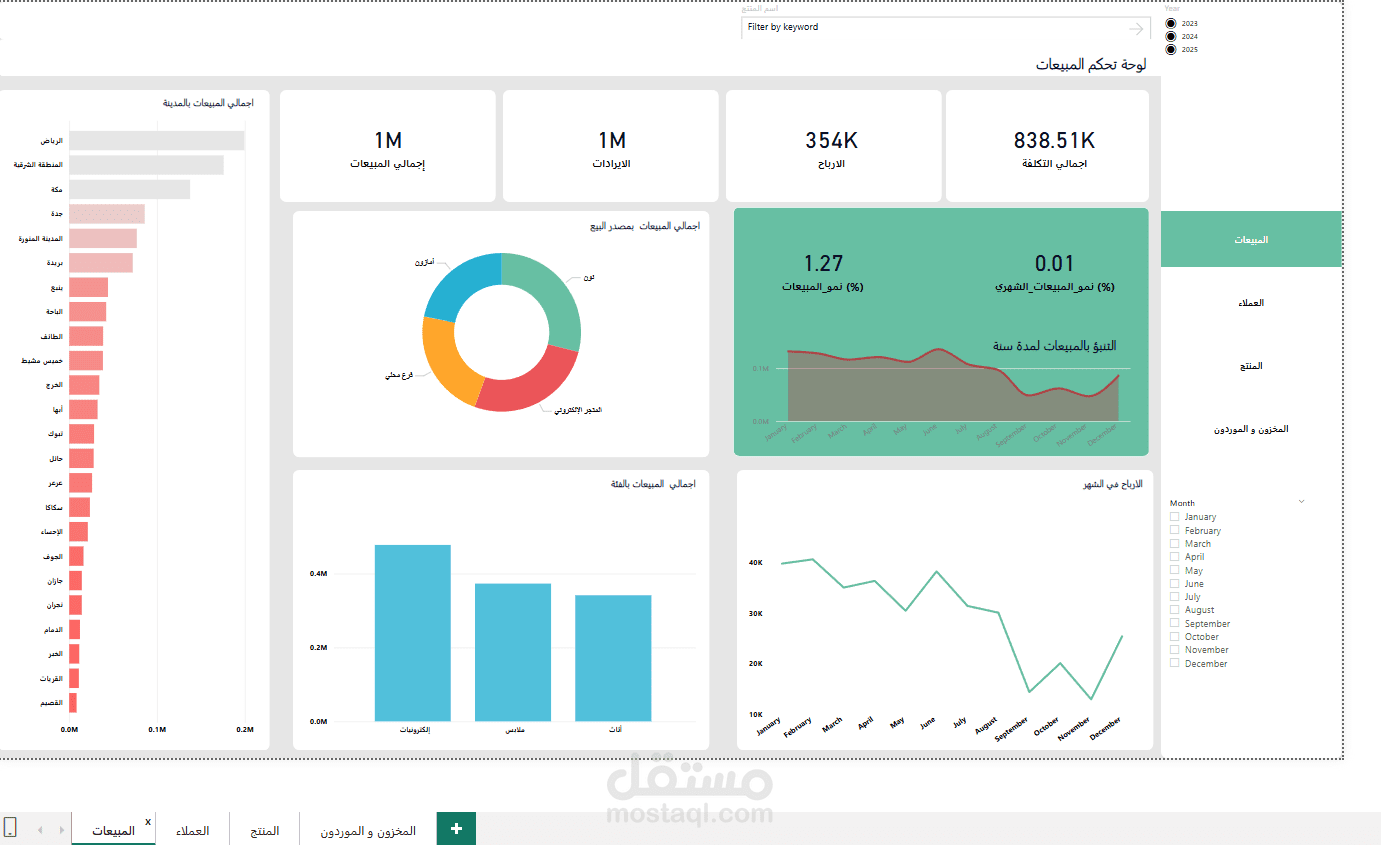Switch to the المنتج page tab
The height and width of the screenshot is (845, 1381).
click(x=265, y=831)
